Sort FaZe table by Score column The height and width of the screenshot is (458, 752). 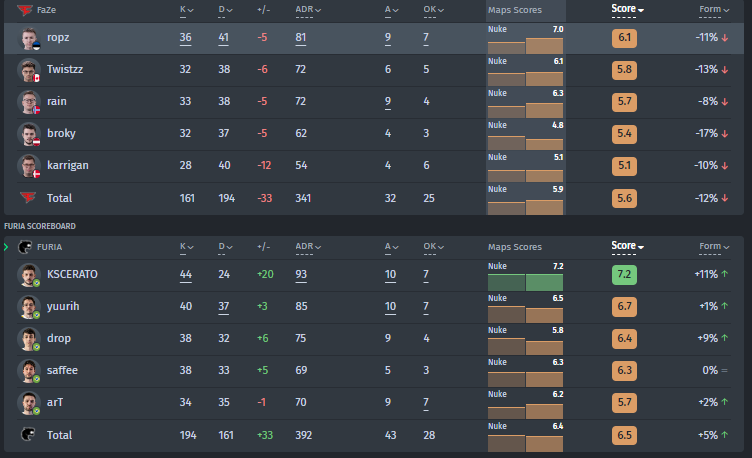(627, 9)
